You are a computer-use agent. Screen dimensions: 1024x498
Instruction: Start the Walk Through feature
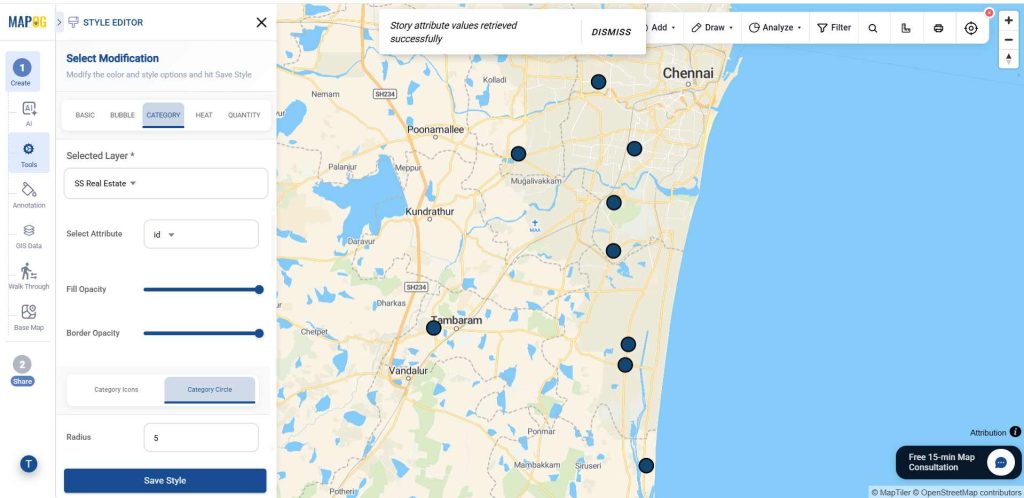29,276
